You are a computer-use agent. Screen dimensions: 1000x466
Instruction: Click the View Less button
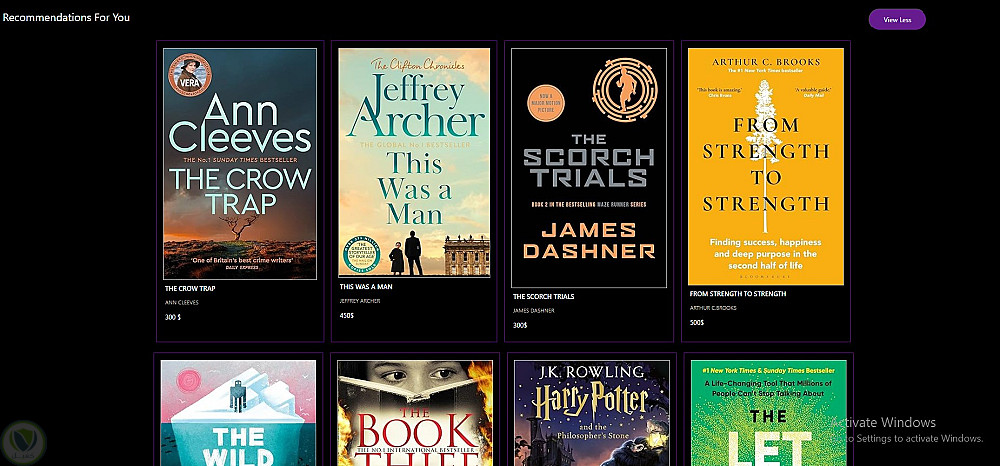pos(897,19)
